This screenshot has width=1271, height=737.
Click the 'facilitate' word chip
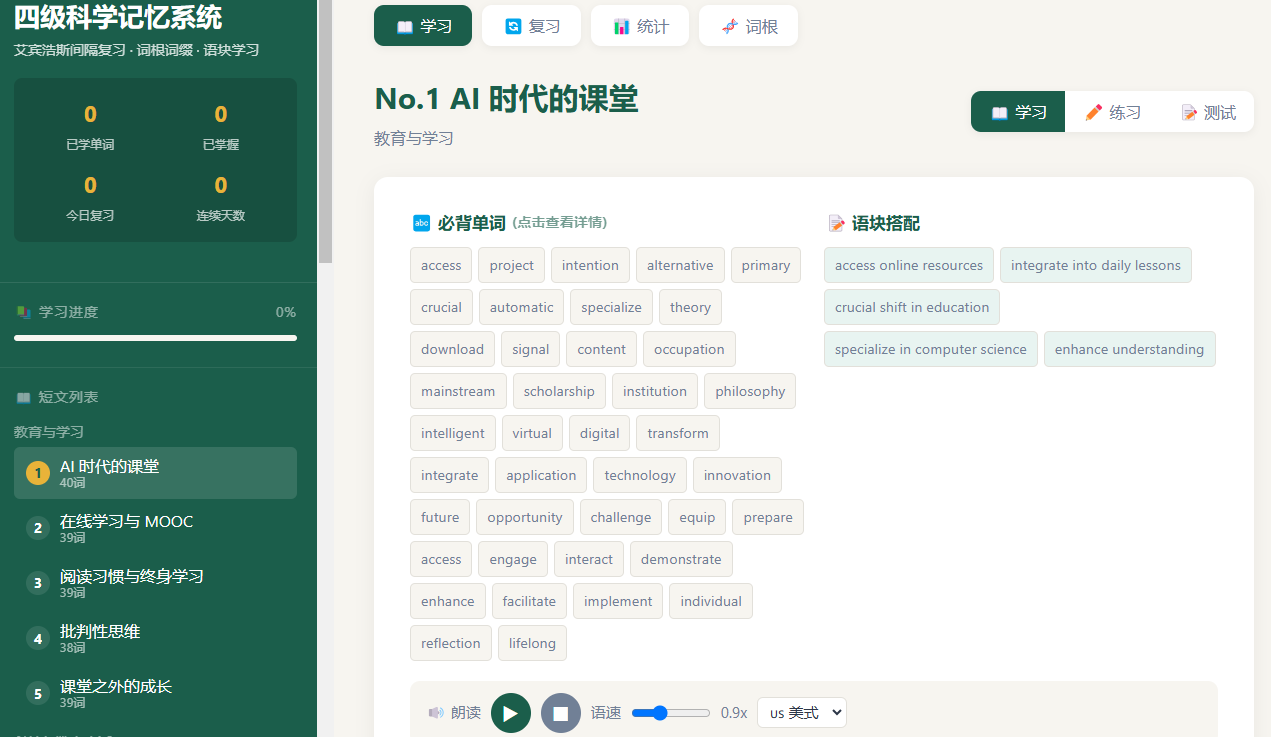pos(529,601)
